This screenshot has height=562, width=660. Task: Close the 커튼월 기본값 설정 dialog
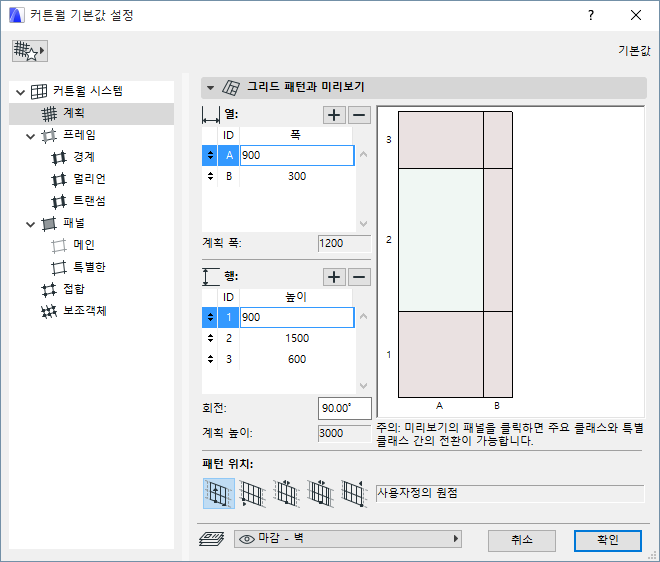[636, 15]
